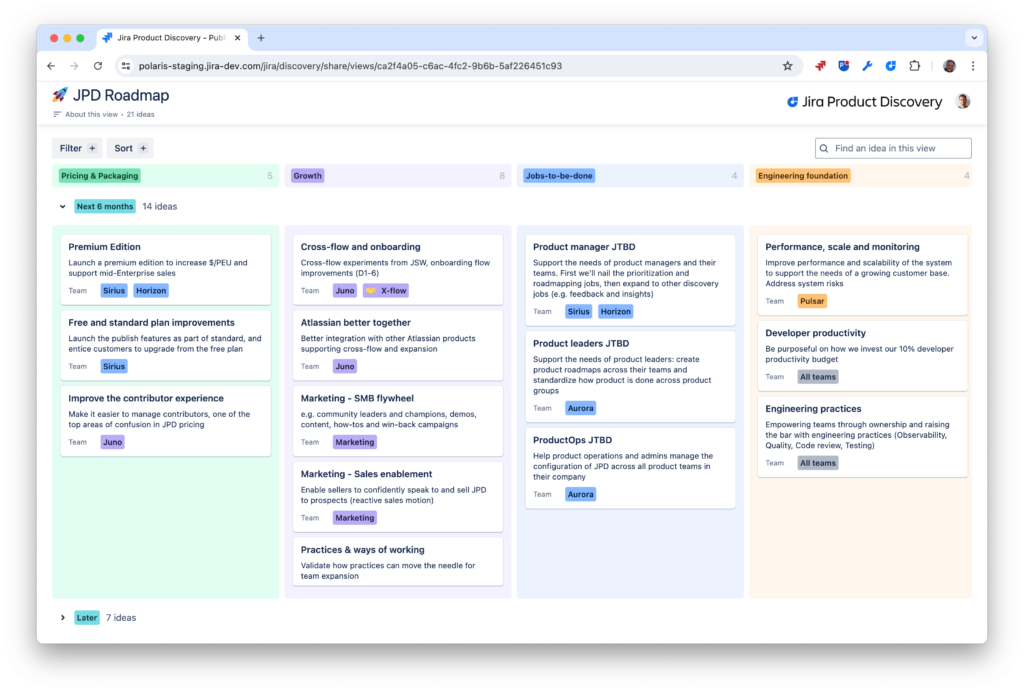The image size is (1024, 692).
Task: Open the blue shield extension icon
Action: click(x=844, y=66)
